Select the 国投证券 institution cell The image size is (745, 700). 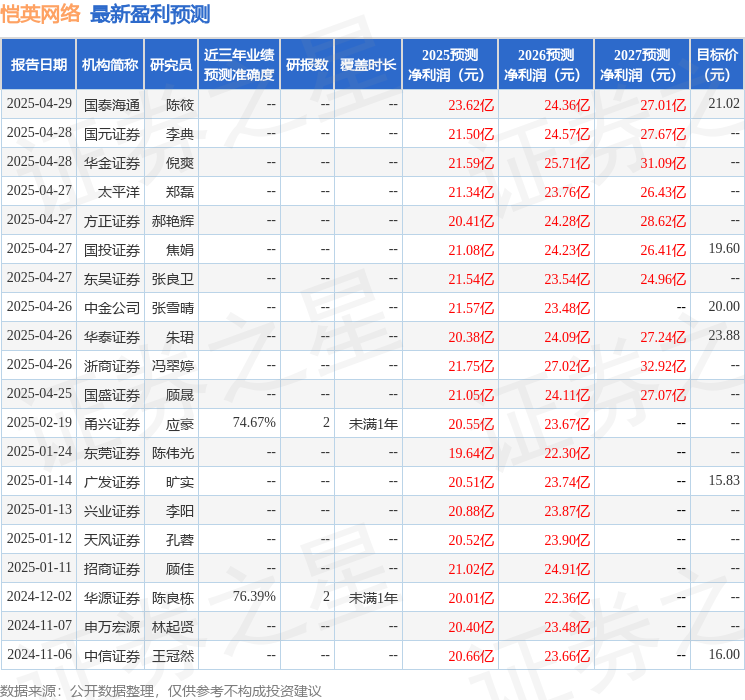pos(112,250)
